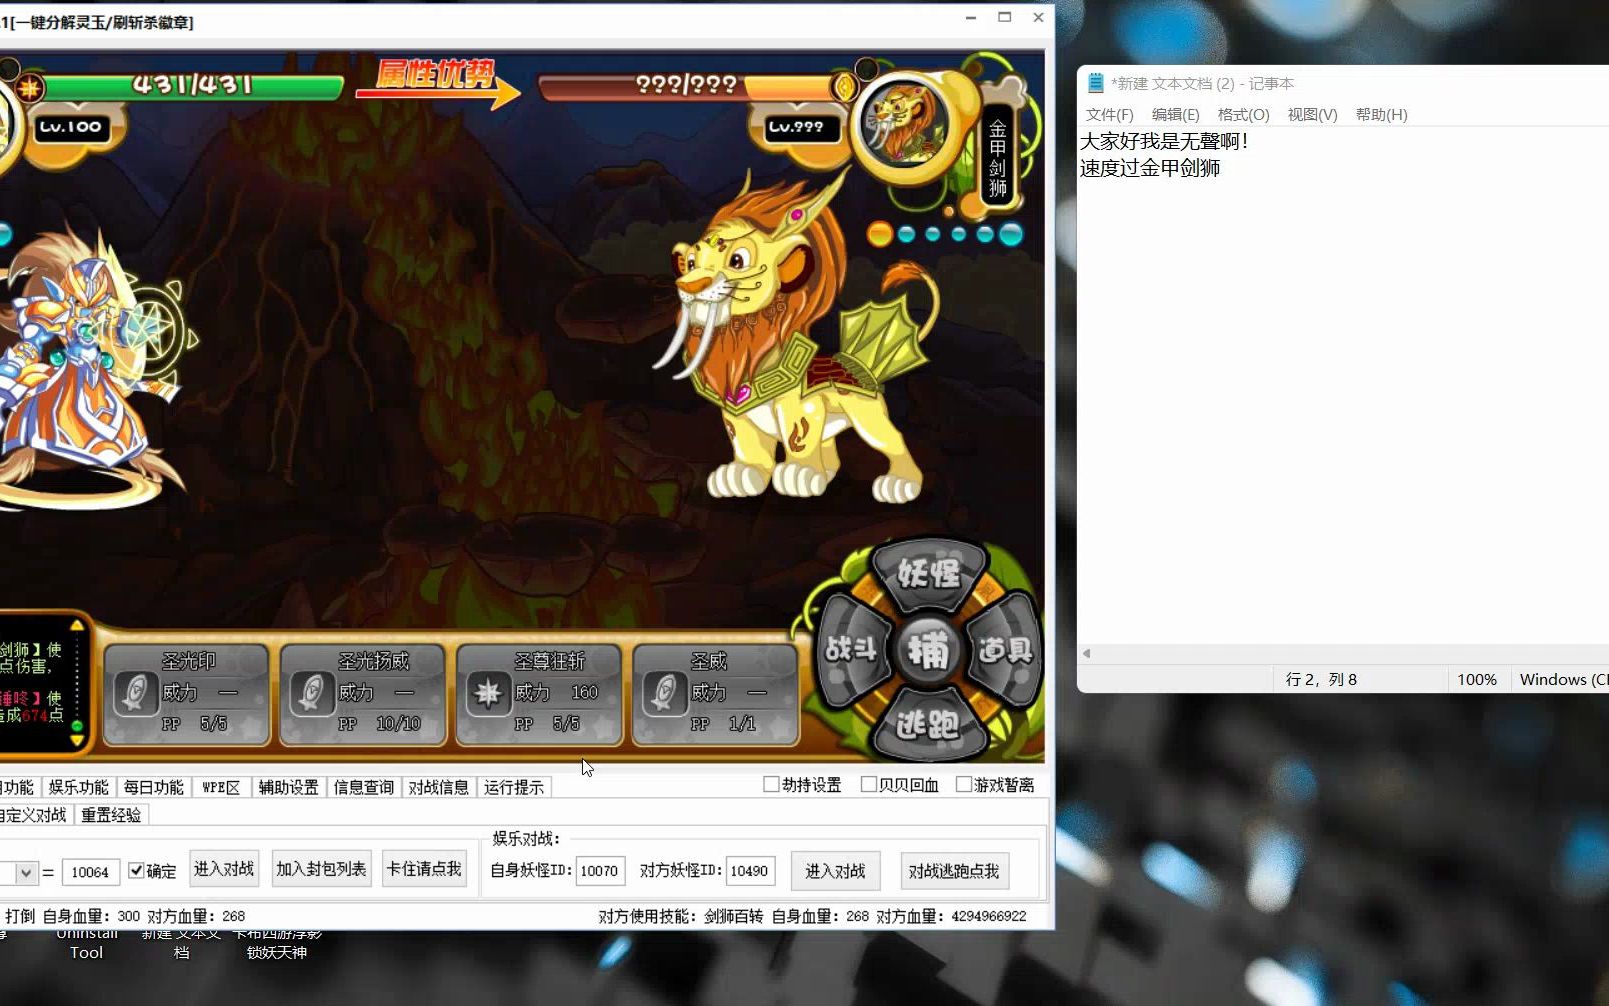1609x1006 pixels.
Task: Click the Notepad line 大家好我是无聲啊!
Action: point(1164,141)
